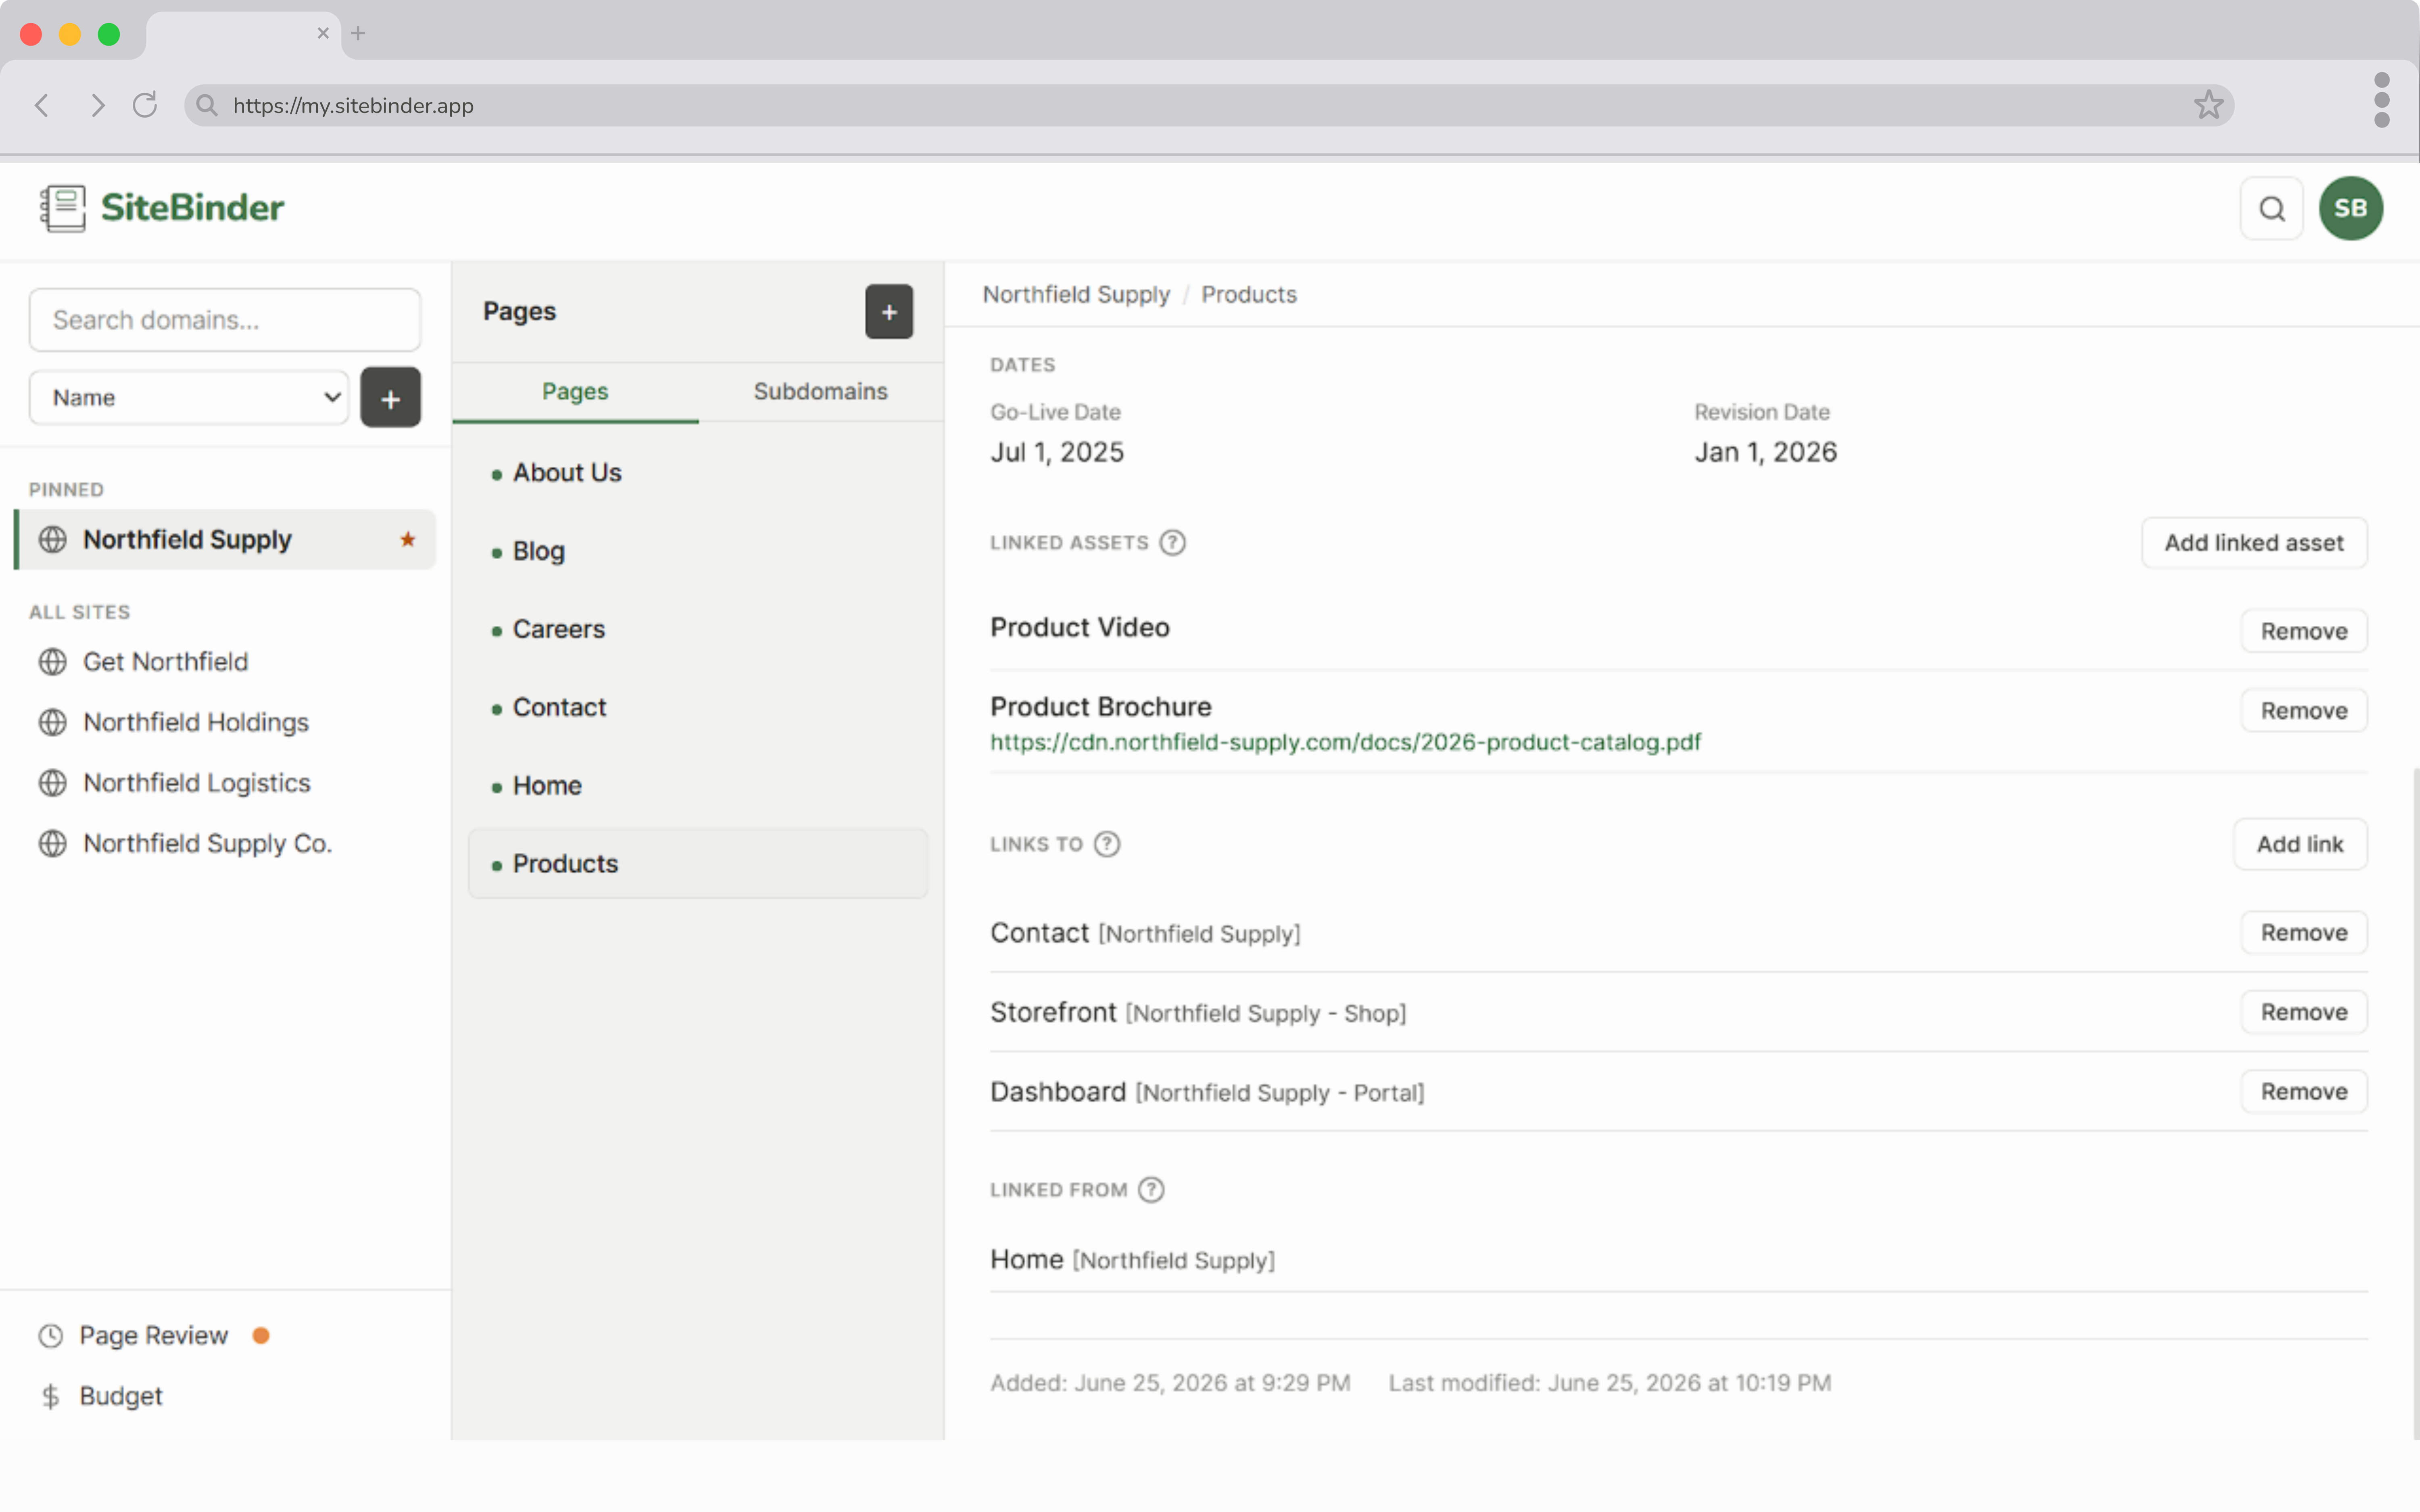Open the Storefront link entry
This screenshot has height=1512, width=2420.
tap(1198, 1012)
